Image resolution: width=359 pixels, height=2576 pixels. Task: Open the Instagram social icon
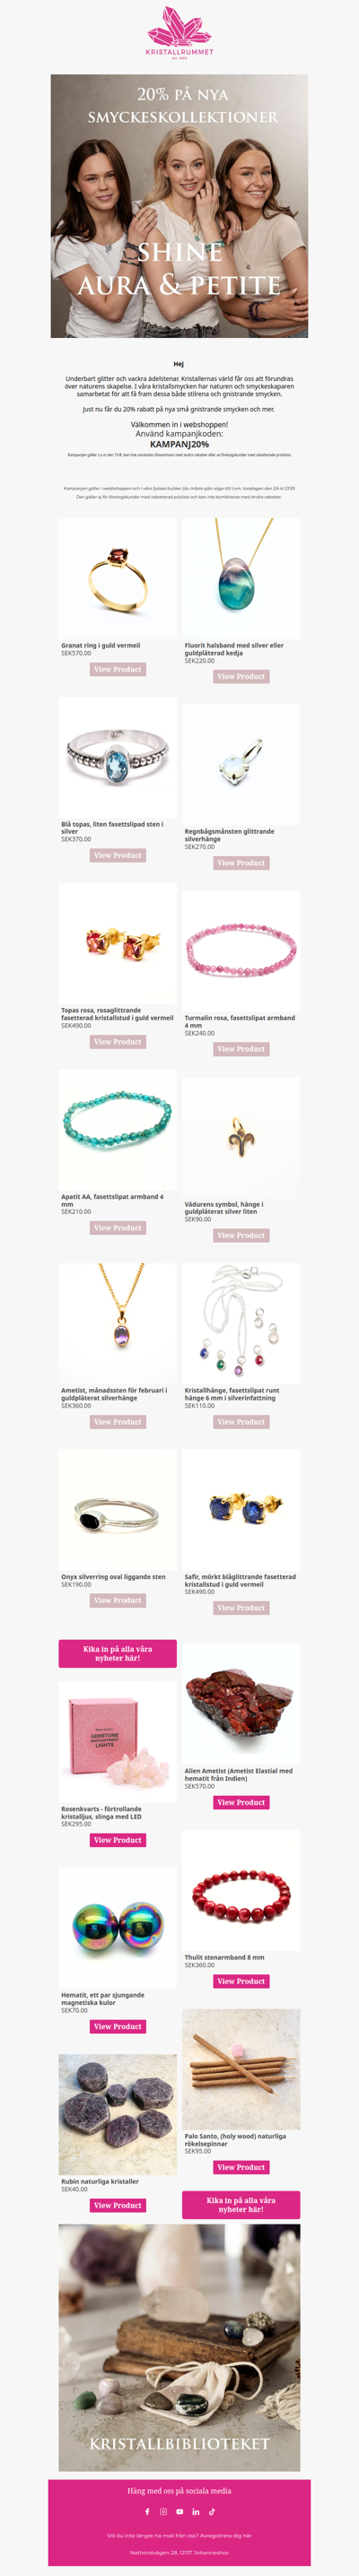point(163,2511)
